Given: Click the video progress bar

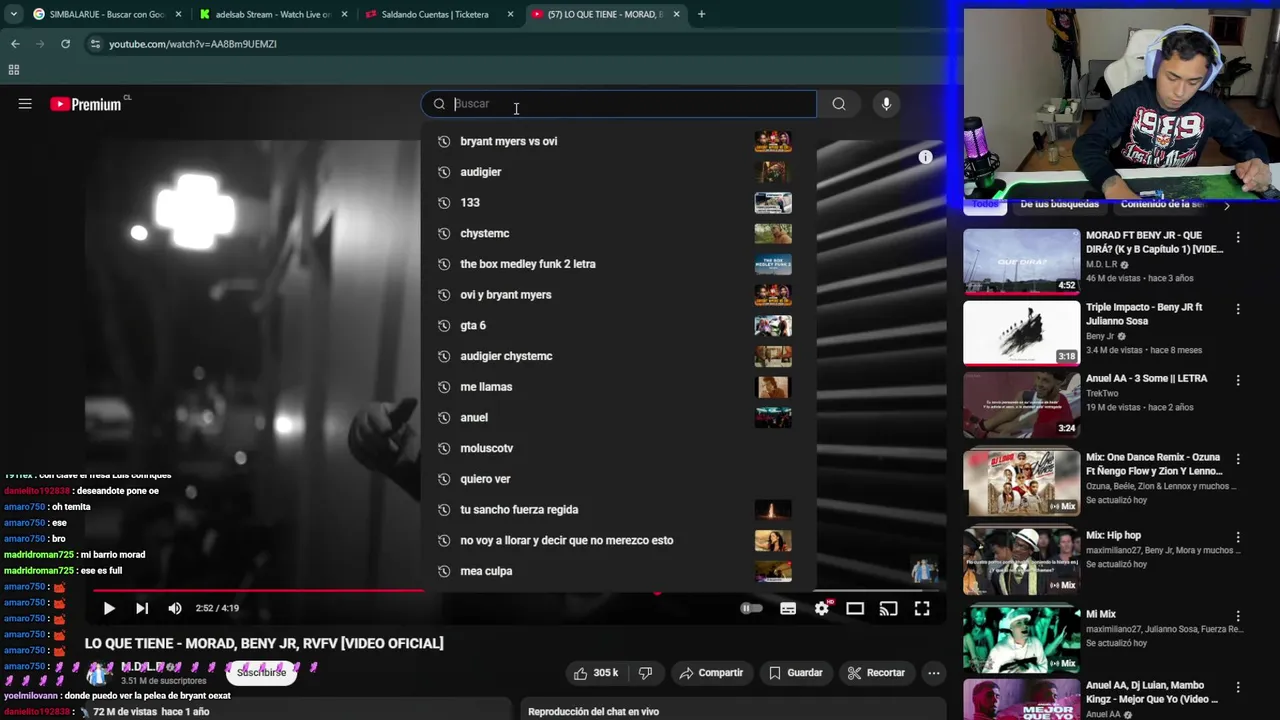Looking at the screenshot, I should pos(515,591).
